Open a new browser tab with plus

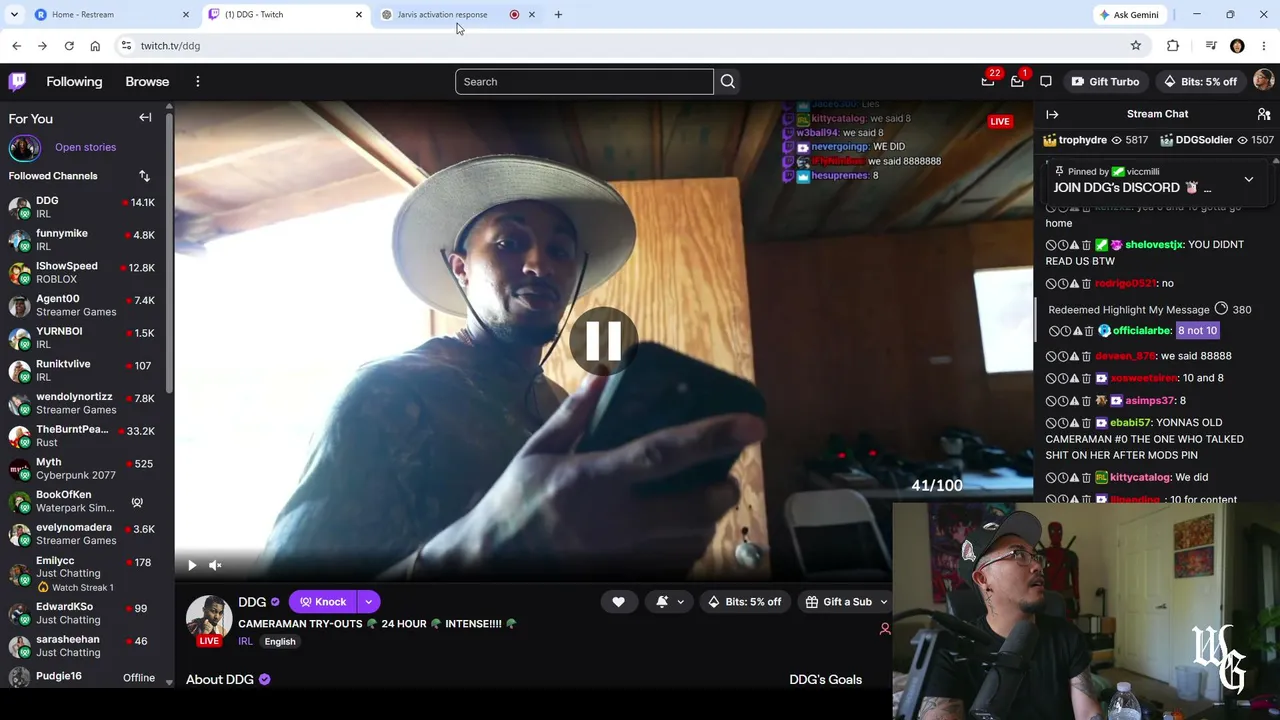pos(558,14)
